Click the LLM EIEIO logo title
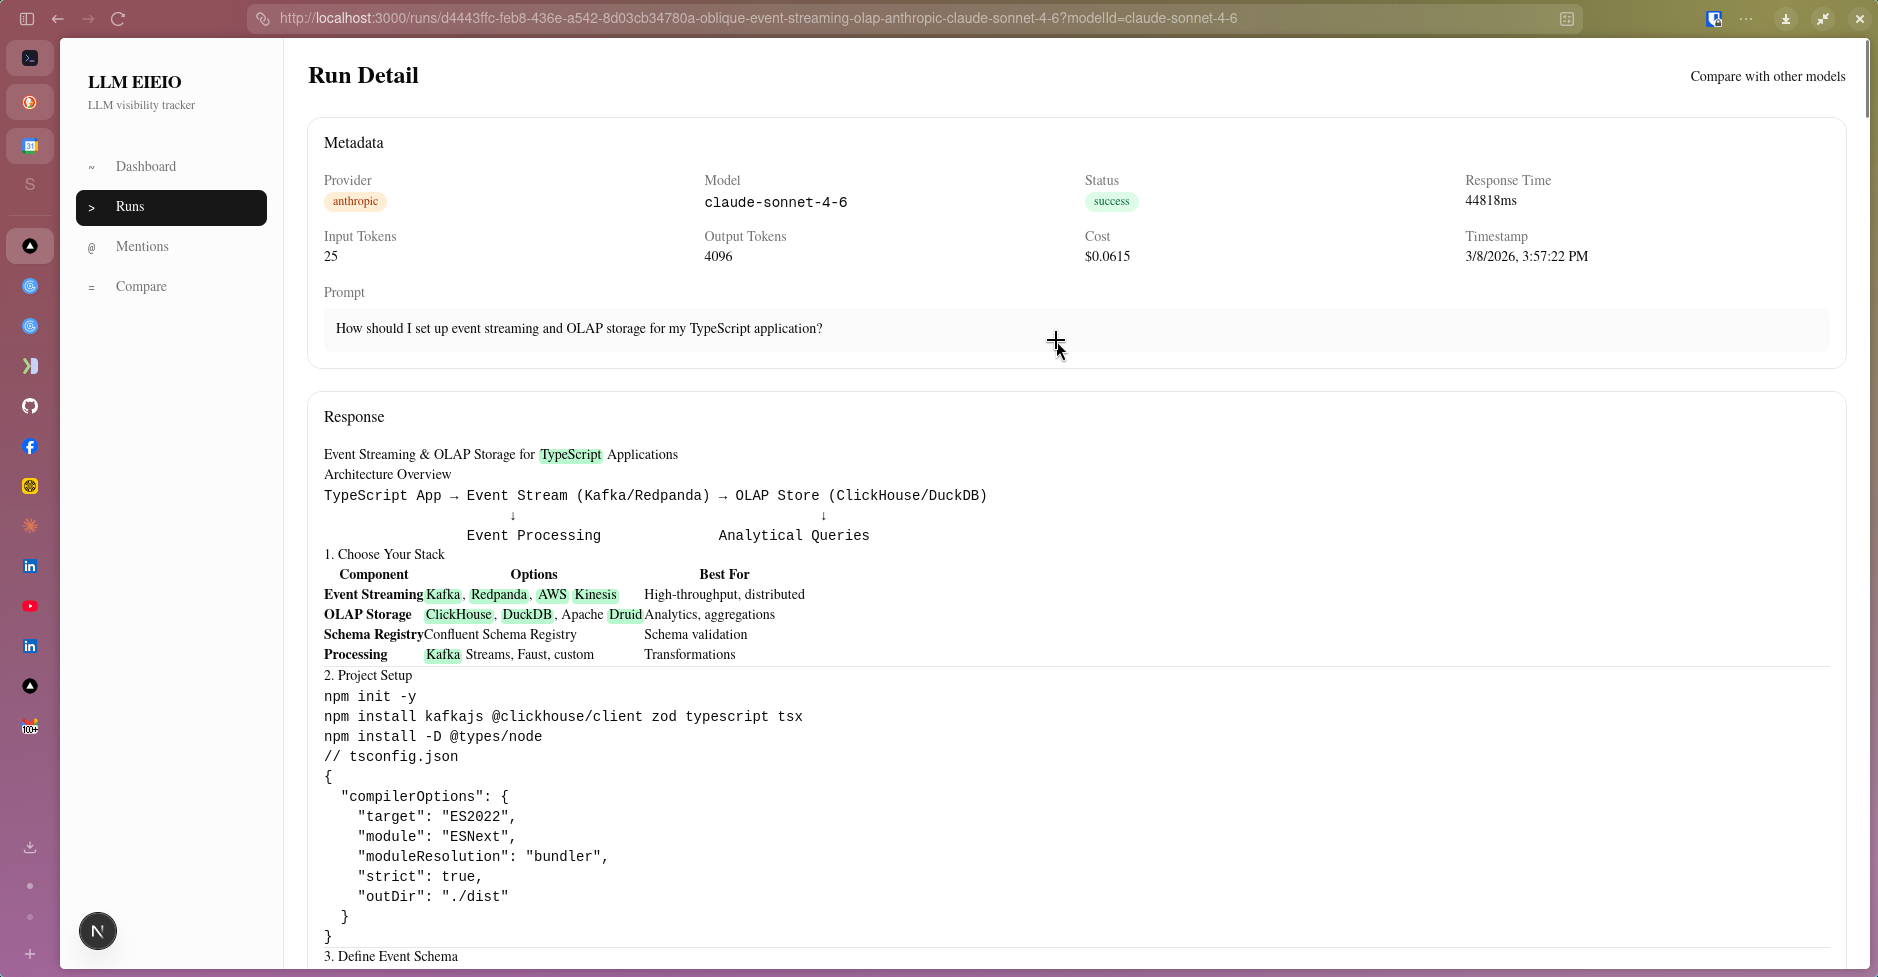 click(135, 82)
